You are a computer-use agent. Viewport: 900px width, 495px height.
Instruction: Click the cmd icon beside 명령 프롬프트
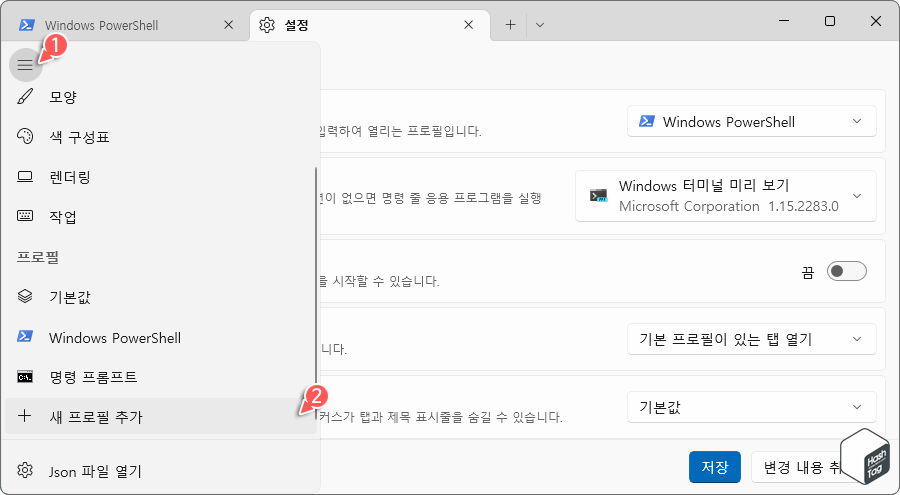click(25, 377)
